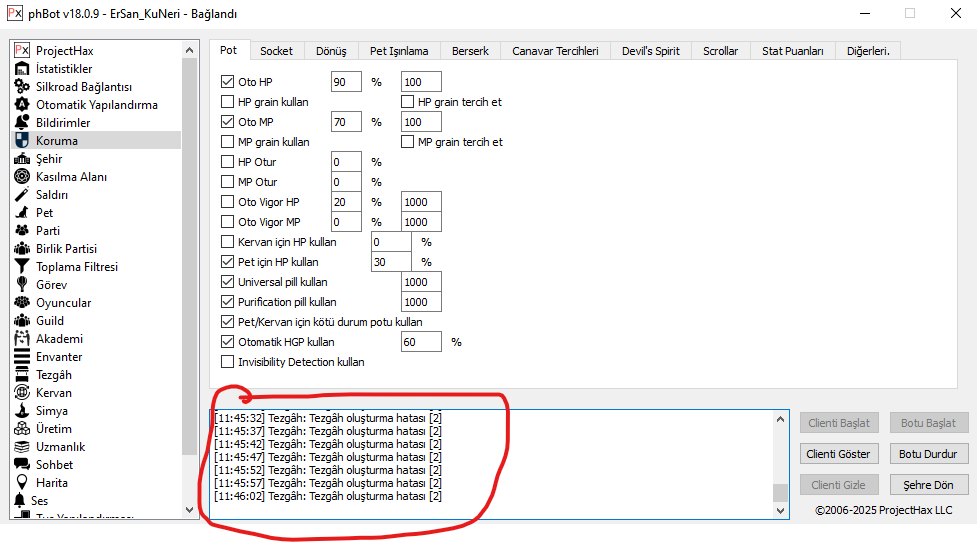The height and width of the screenshot is (543, 977).
Task: Open Kasılma Alanı target icon
Action: point(22,177)
